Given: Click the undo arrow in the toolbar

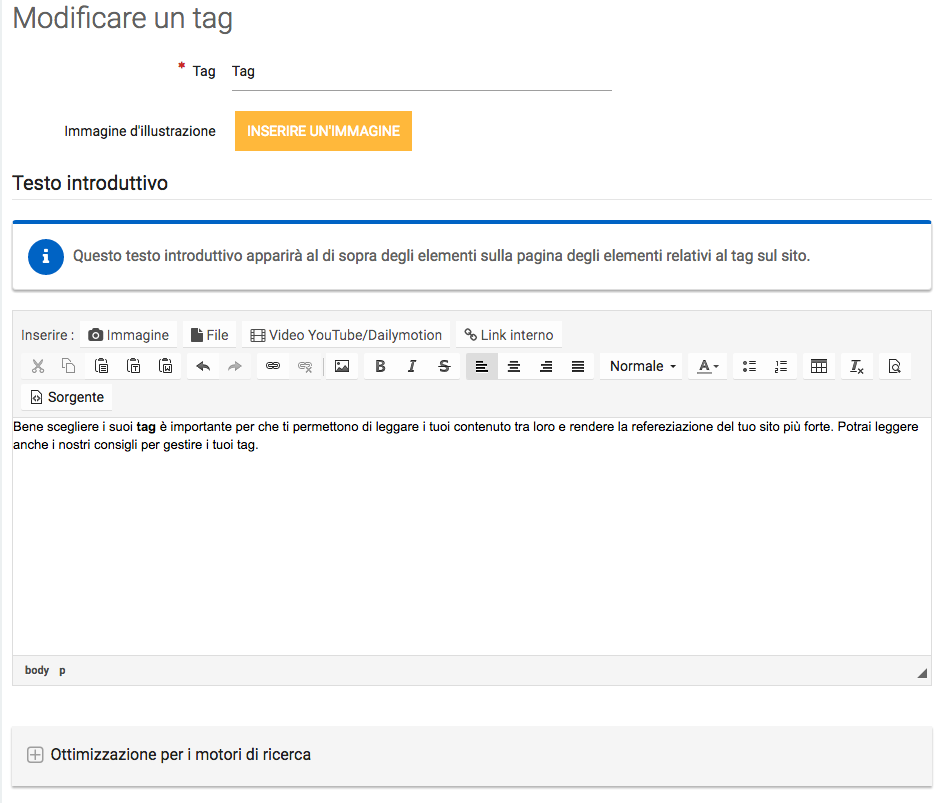Looking at the screenshot, I should click(203, 367).
